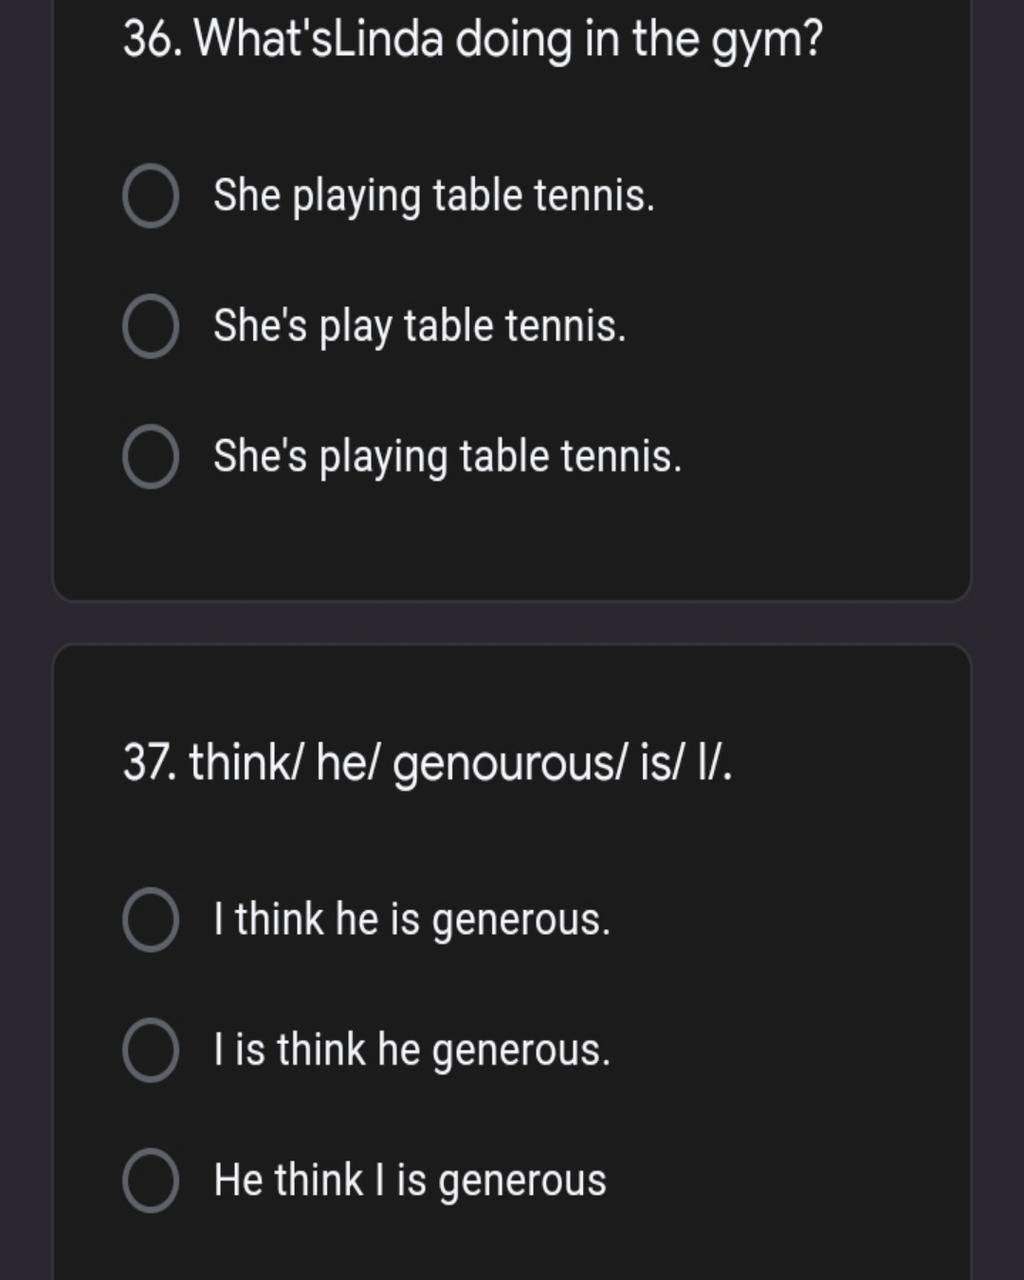
Task: Click the option text "I think he is generous."
Action: point(412,920)
